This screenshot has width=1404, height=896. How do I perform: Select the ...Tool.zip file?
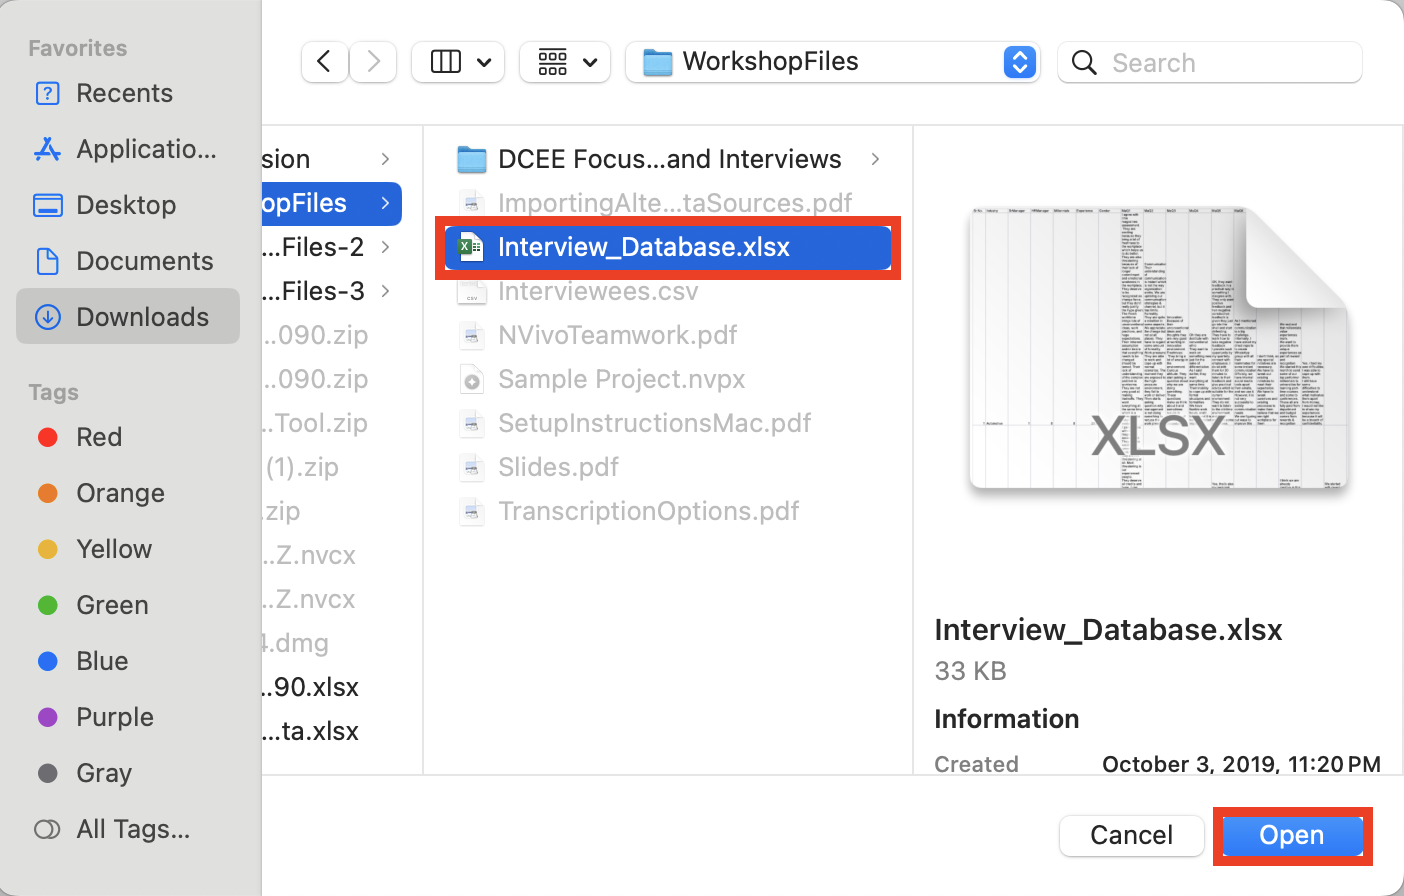point(331,423)
